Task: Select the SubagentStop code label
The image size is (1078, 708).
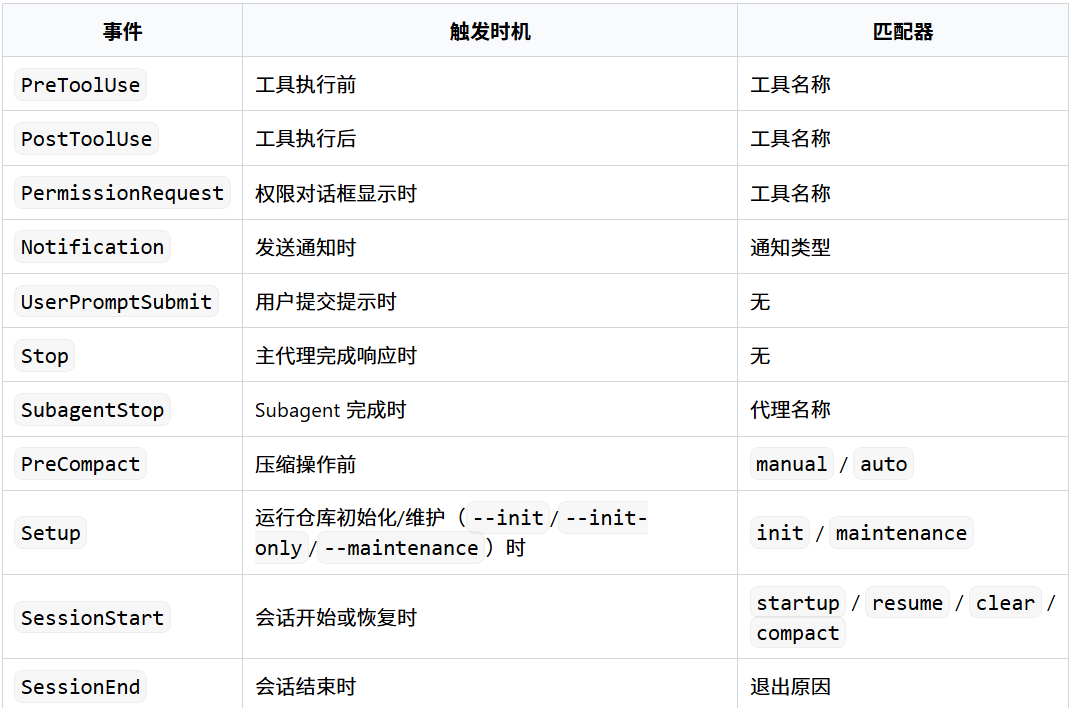Action: pos(92,410)
